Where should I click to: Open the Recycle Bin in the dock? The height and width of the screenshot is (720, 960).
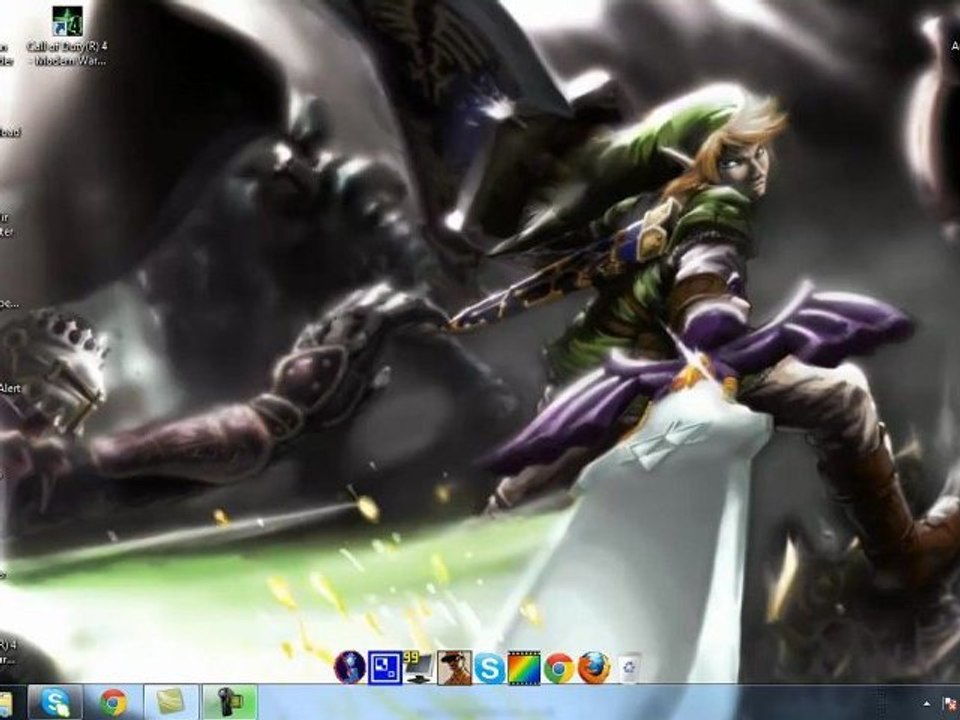click(x=629, y=668)
